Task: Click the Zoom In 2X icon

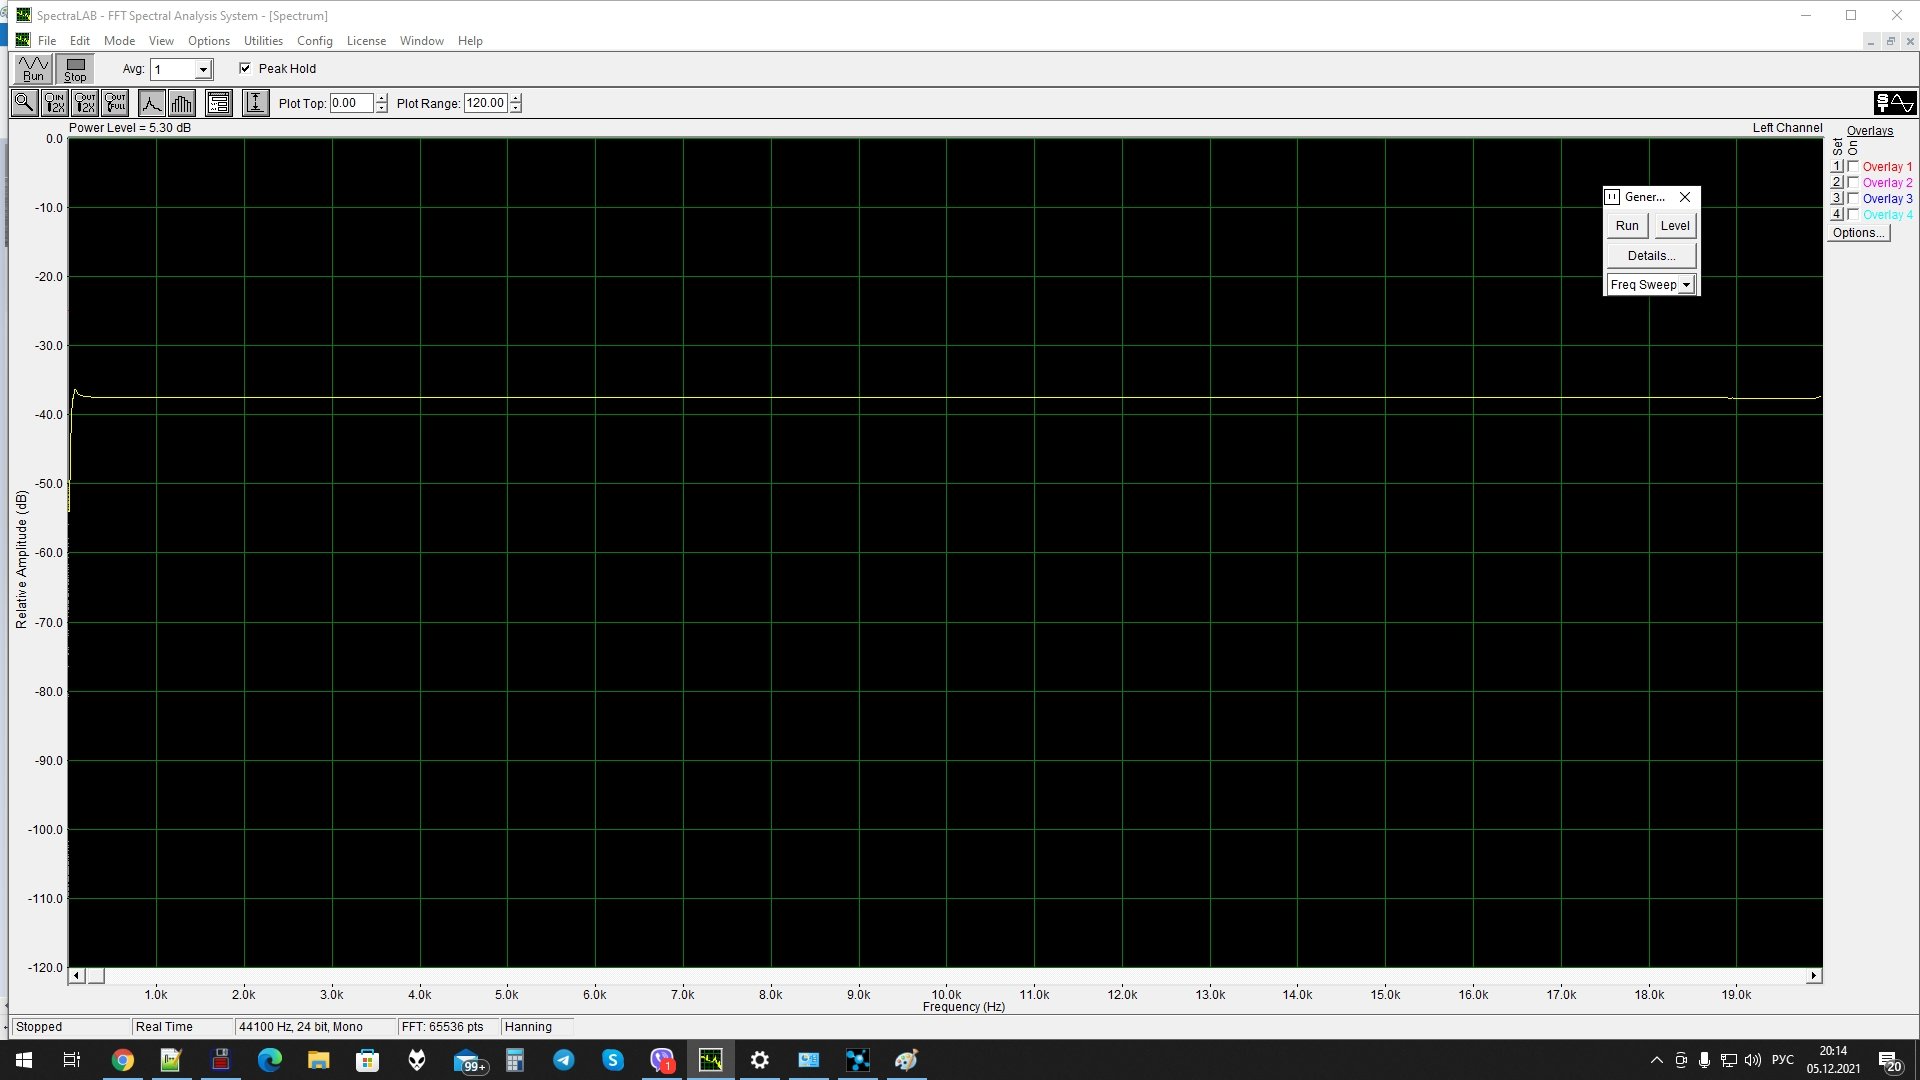Action: 55,103
